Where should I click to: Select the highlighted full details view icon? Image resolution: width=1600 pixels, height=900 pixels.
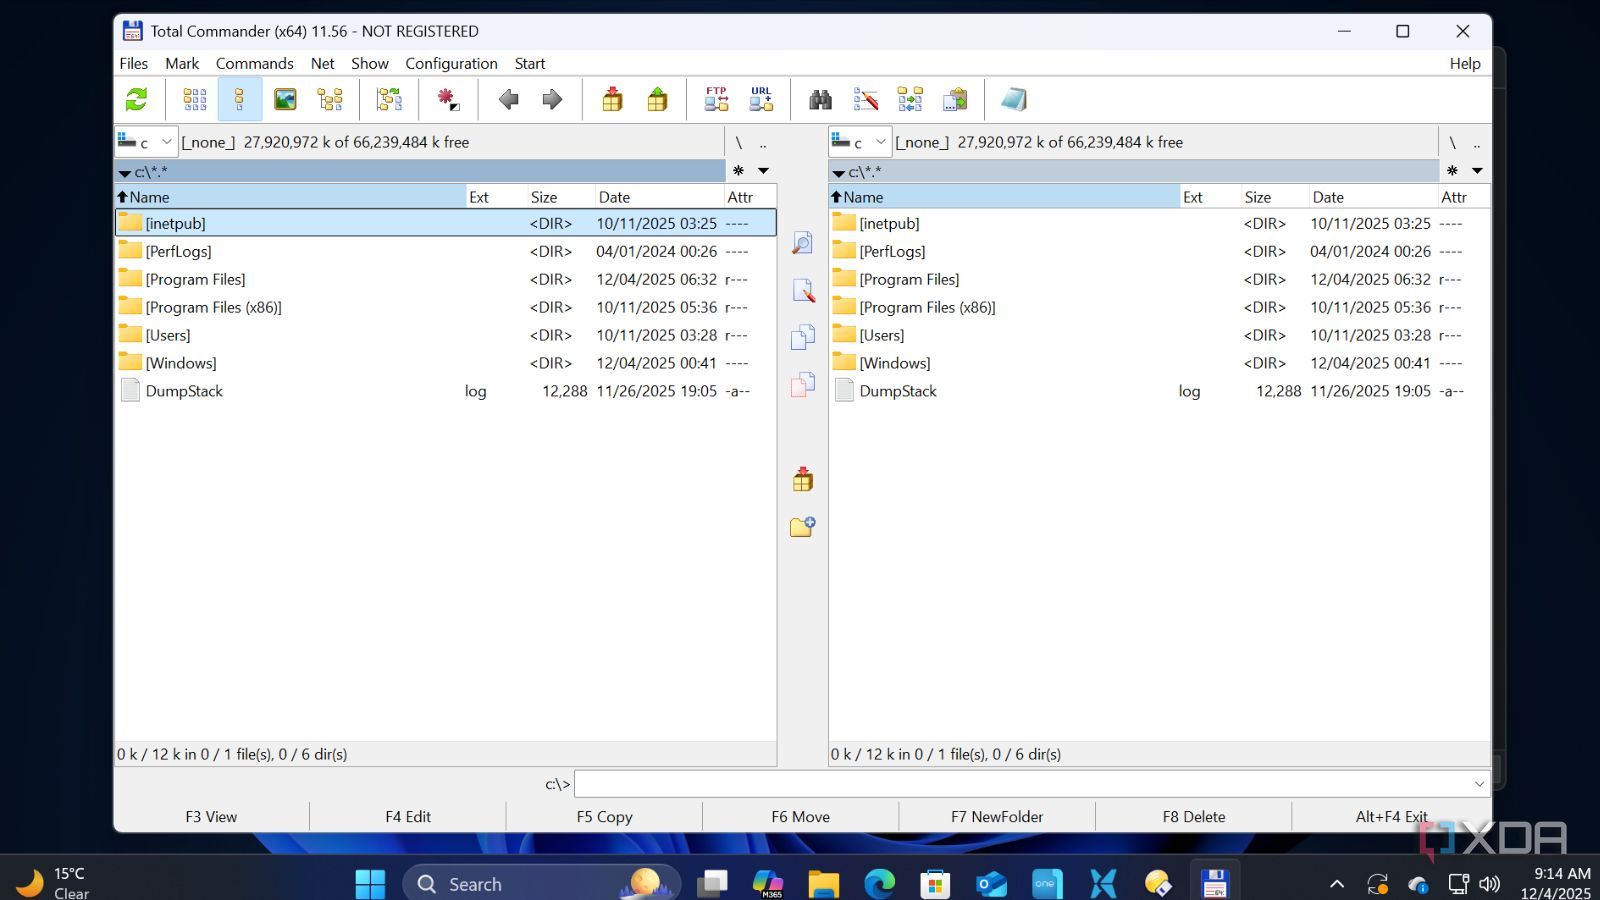pyautogui.click(x=240, y=99)
